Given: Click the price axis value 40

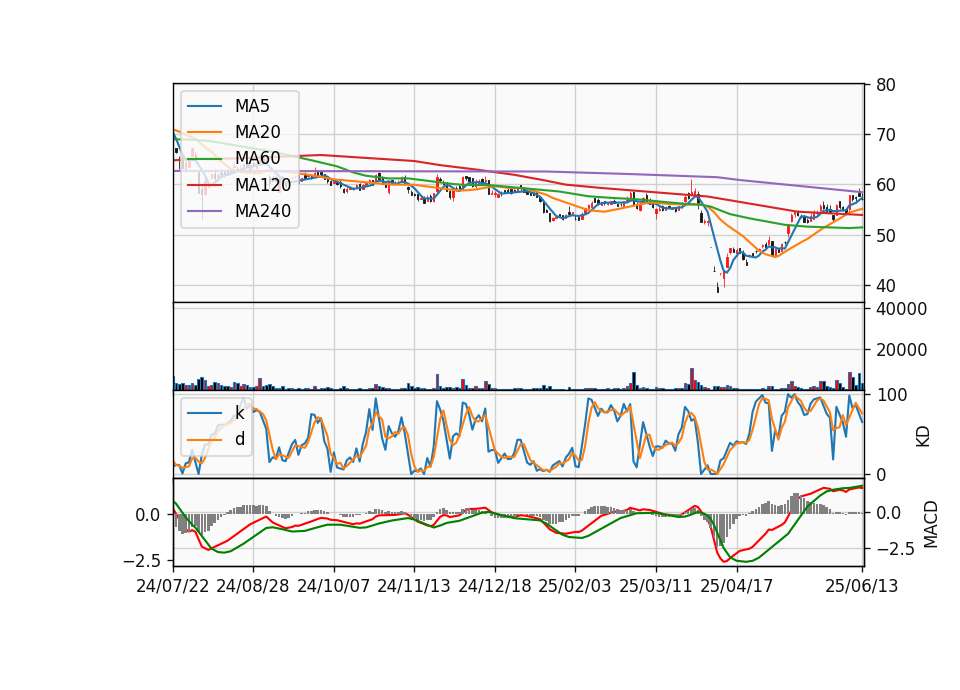Looking at the screenshot, I should coord(885,286).
